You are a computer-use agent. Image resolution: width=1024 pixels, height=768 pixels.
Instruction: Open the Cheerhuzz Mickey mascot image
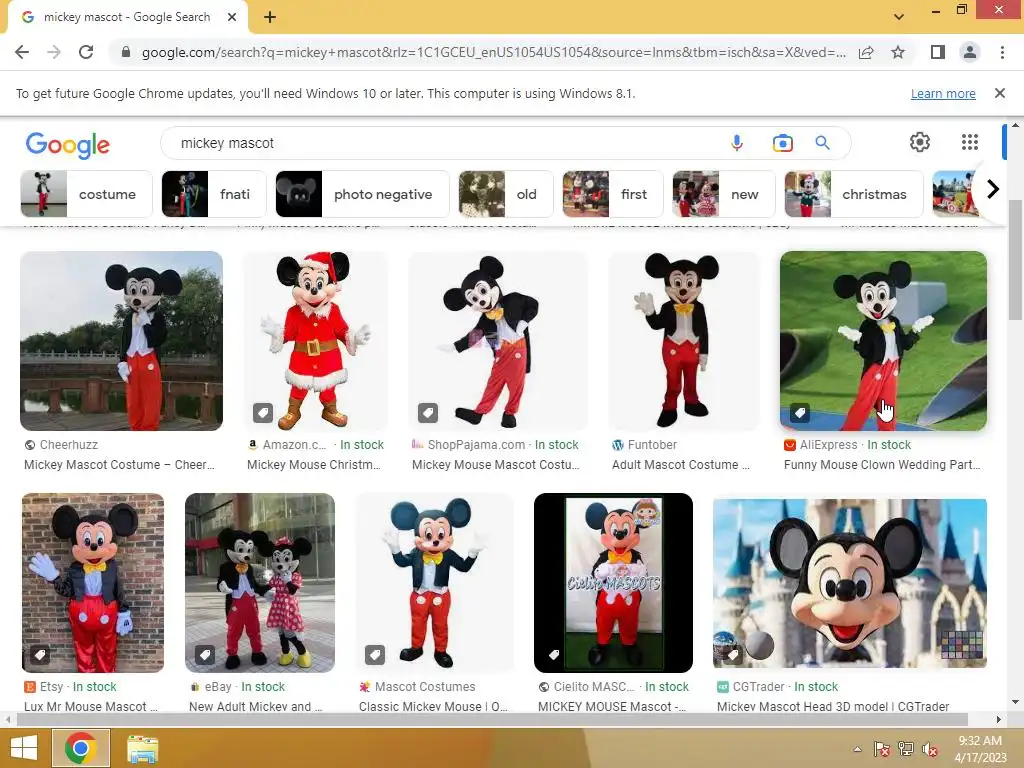click(x=121, y=341)
